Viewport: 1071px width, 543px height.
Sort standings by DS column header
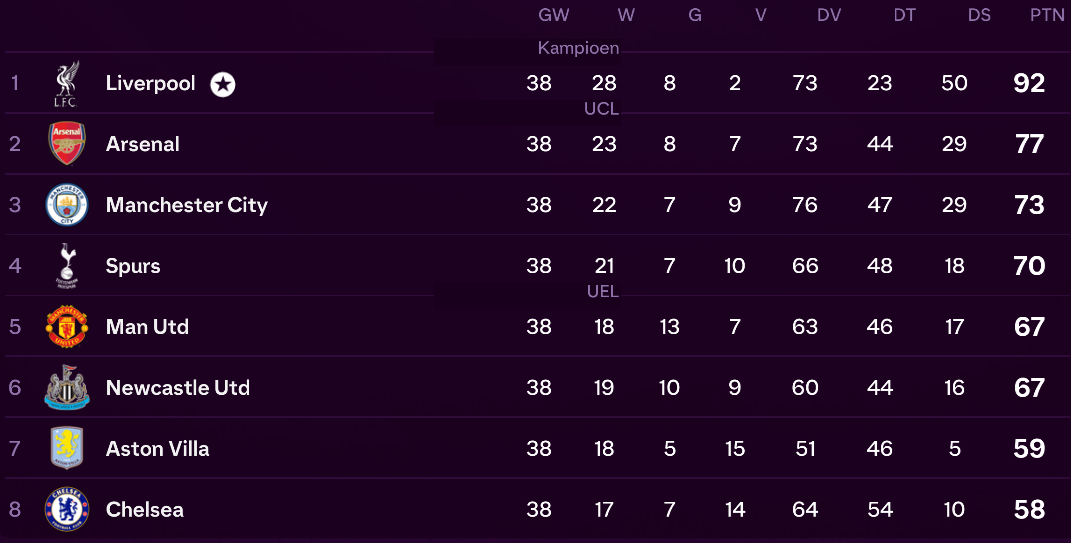[x=979, y=15]
